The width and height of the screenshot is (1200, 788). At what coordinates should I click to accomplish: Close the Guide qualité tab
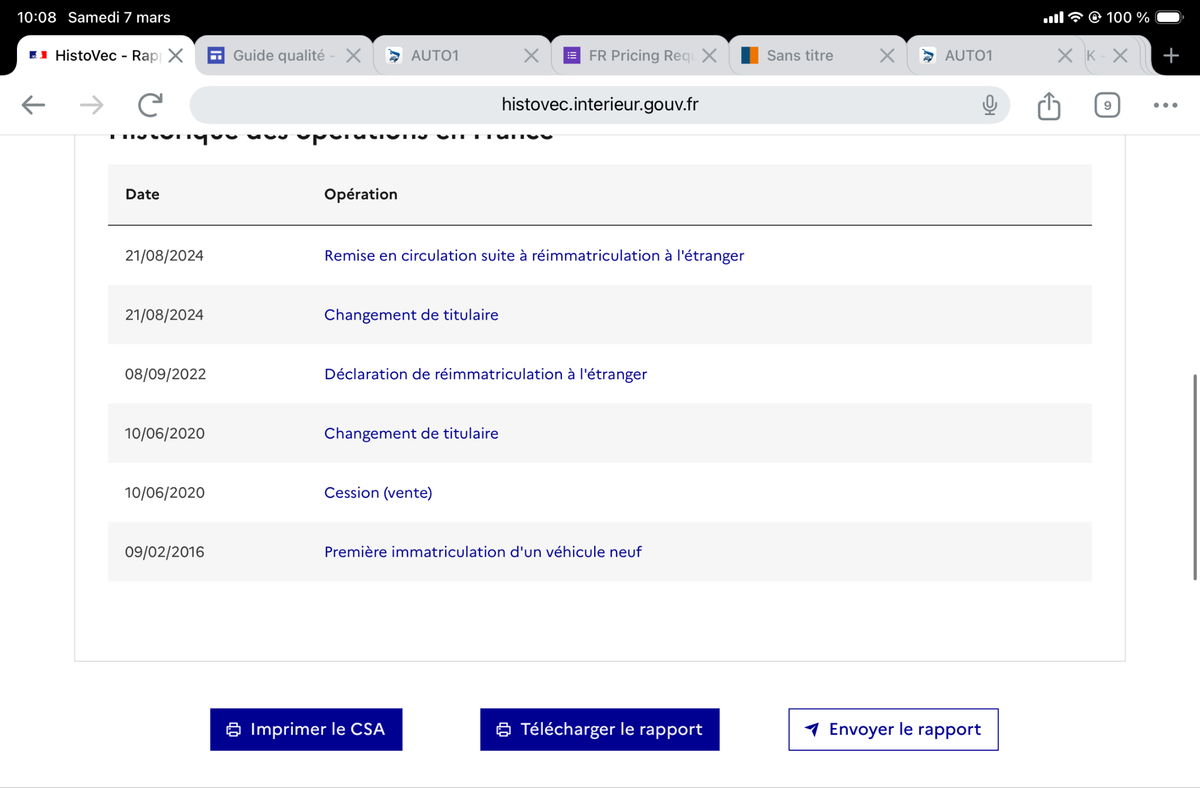353,56
